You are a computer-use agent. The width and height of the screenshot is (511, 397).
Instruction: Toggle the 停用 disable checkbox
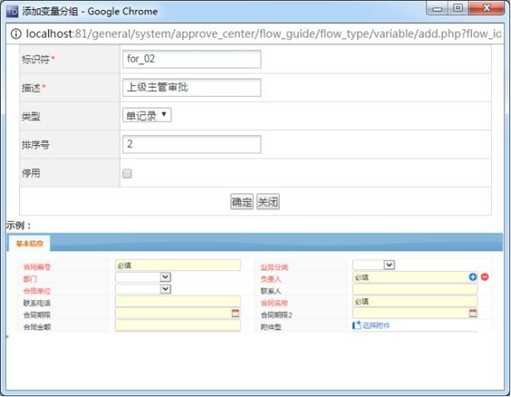[x=127, y=173]
